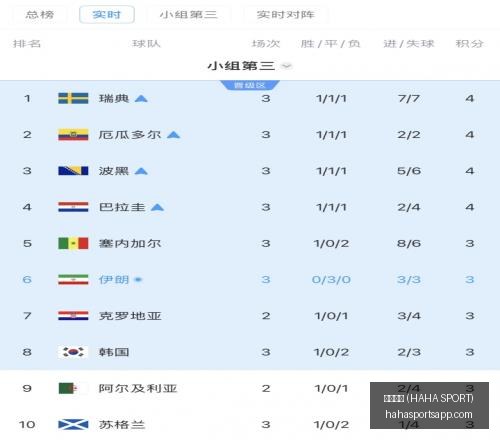The image size is (500, 440).
Task: Click the 进/失球 column header
Action: 409,44
